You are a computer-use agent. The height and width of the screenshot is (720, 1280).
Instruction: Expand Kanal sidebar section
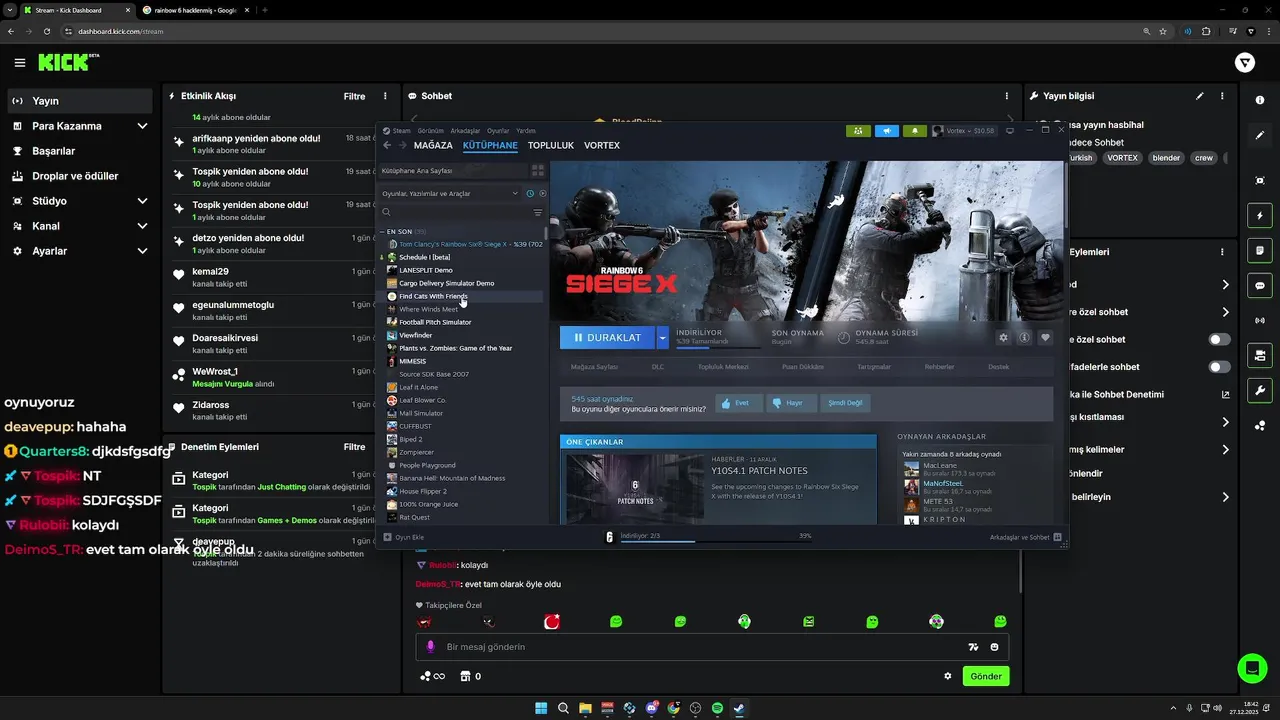[142, 226]
